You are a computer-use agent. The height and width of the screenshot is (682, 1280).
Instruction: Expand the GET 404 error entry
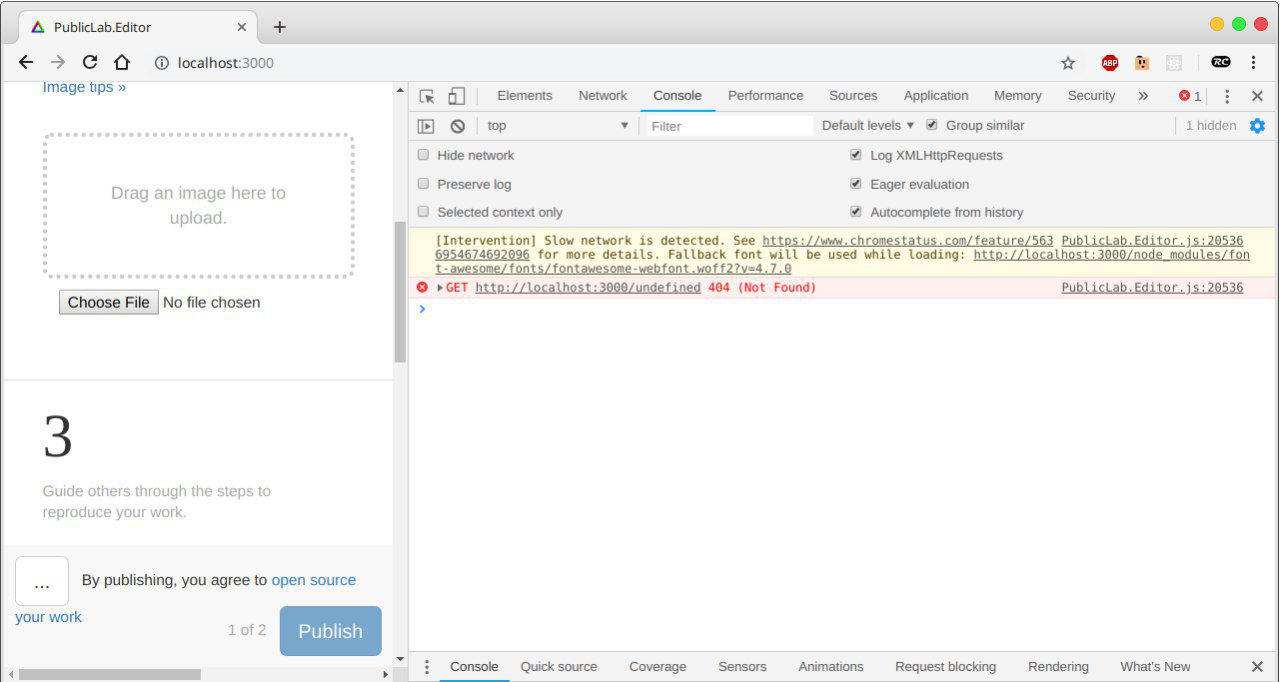440,288
